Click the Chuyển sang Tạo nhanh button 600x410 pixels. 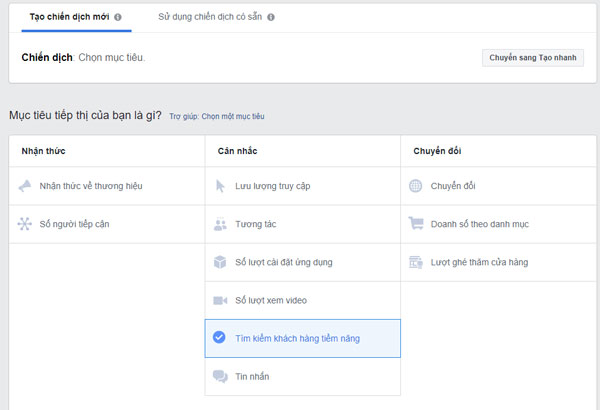point(533,58)
